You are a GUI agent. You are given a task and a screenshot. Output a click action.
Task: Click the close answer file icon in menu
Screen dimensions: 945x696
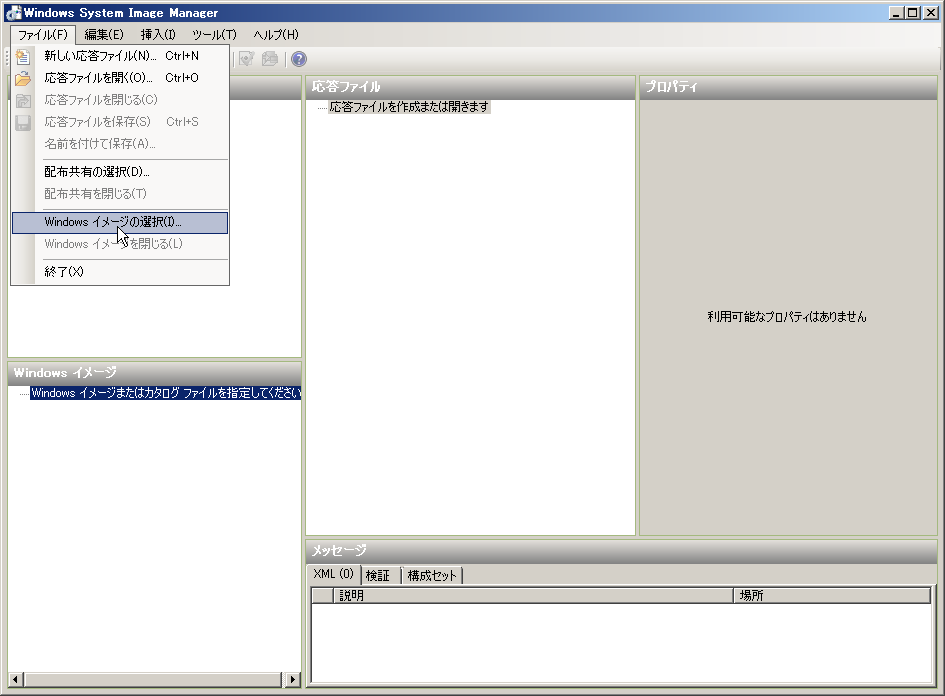[x=23, y=100]
